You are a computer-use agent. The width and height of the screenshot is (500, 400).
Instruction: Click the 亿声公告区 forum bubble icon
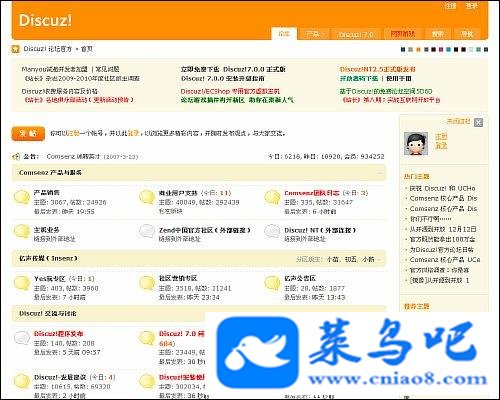tap(272, 283)
